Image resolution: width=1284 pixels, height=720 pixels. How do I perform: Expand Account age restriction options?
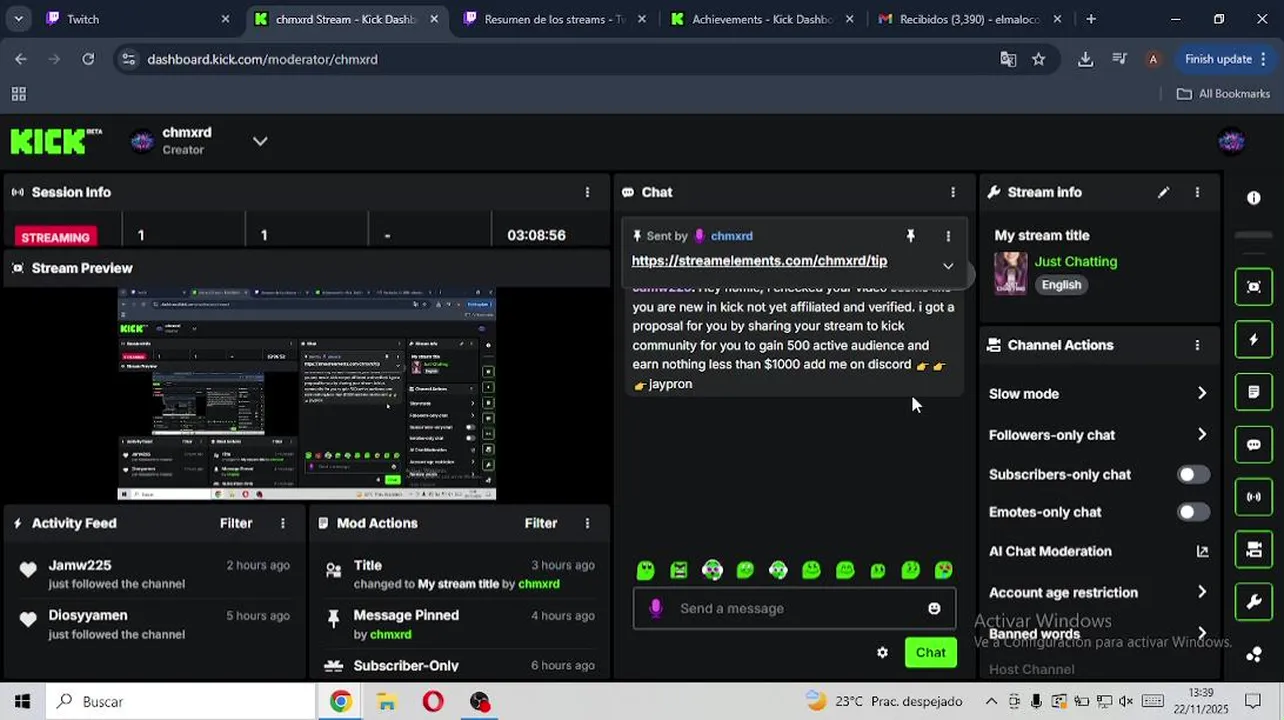coord(1201,593)
